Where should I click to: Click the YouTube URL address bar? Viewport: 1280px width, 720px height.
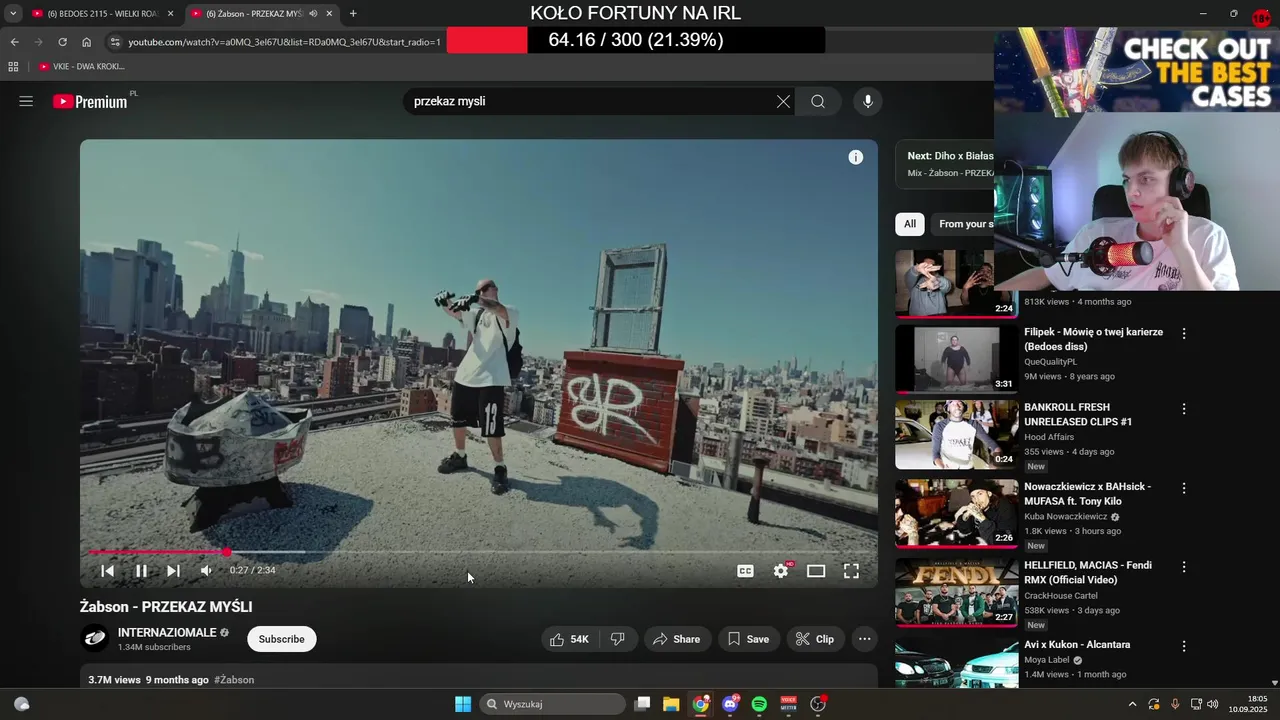(284, 42)
